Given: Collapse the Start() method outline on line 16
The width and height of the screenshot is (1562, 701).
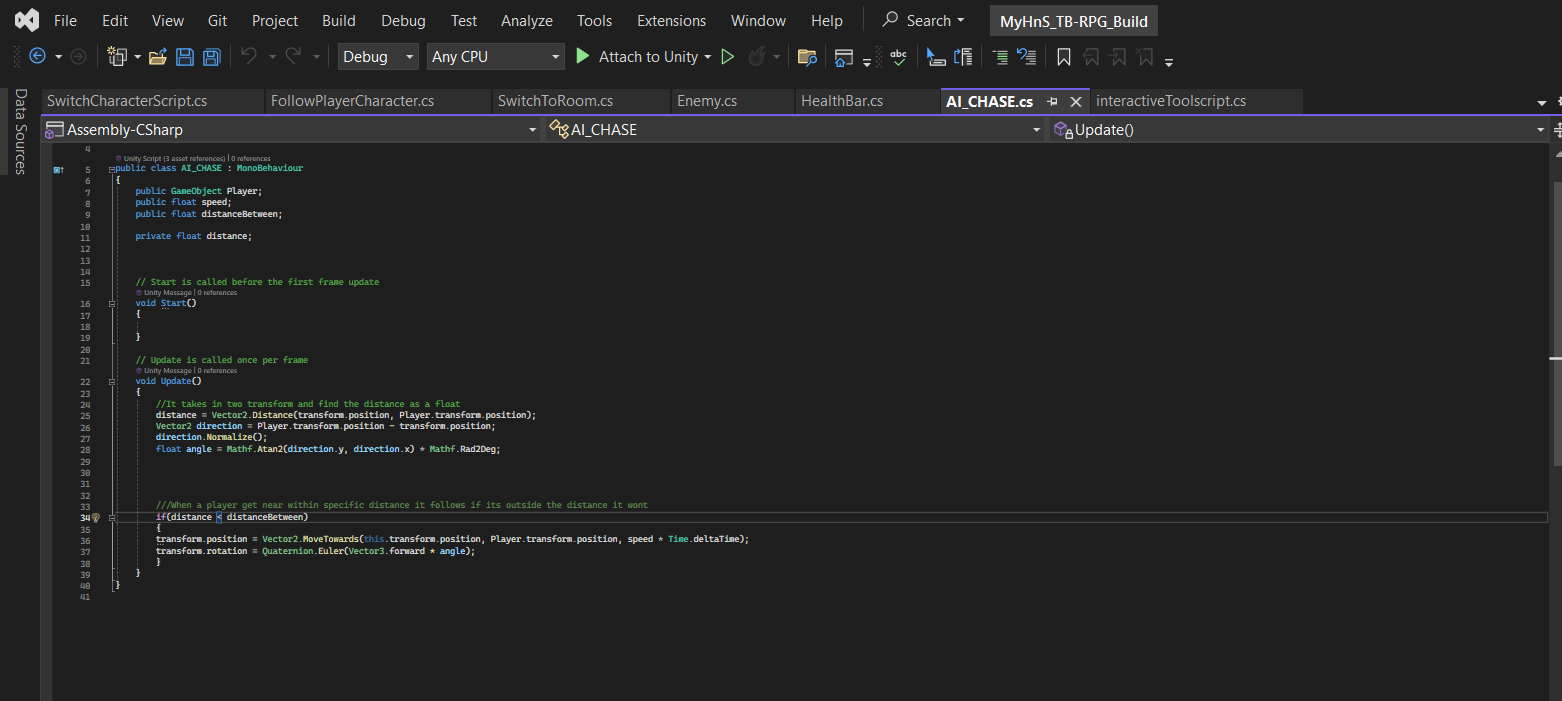Looking at the screenshot, I should pyautogui.click(x=112, y=304).
